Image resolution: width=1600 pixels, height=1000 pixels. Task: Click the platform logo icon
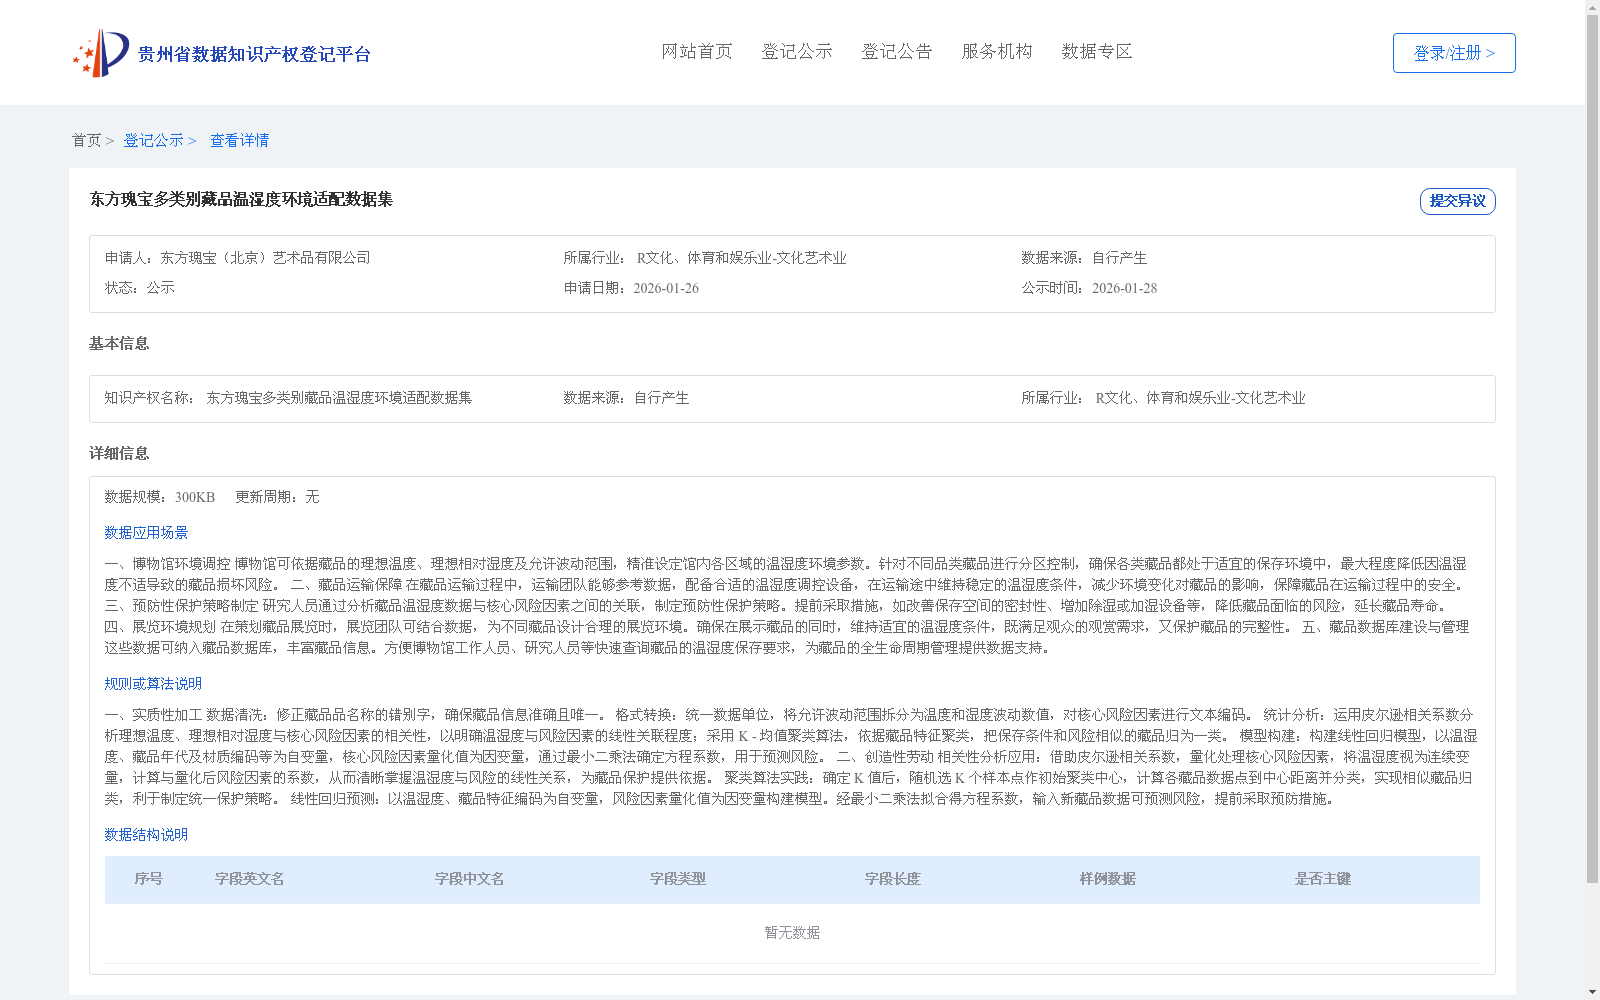(100, 53)
